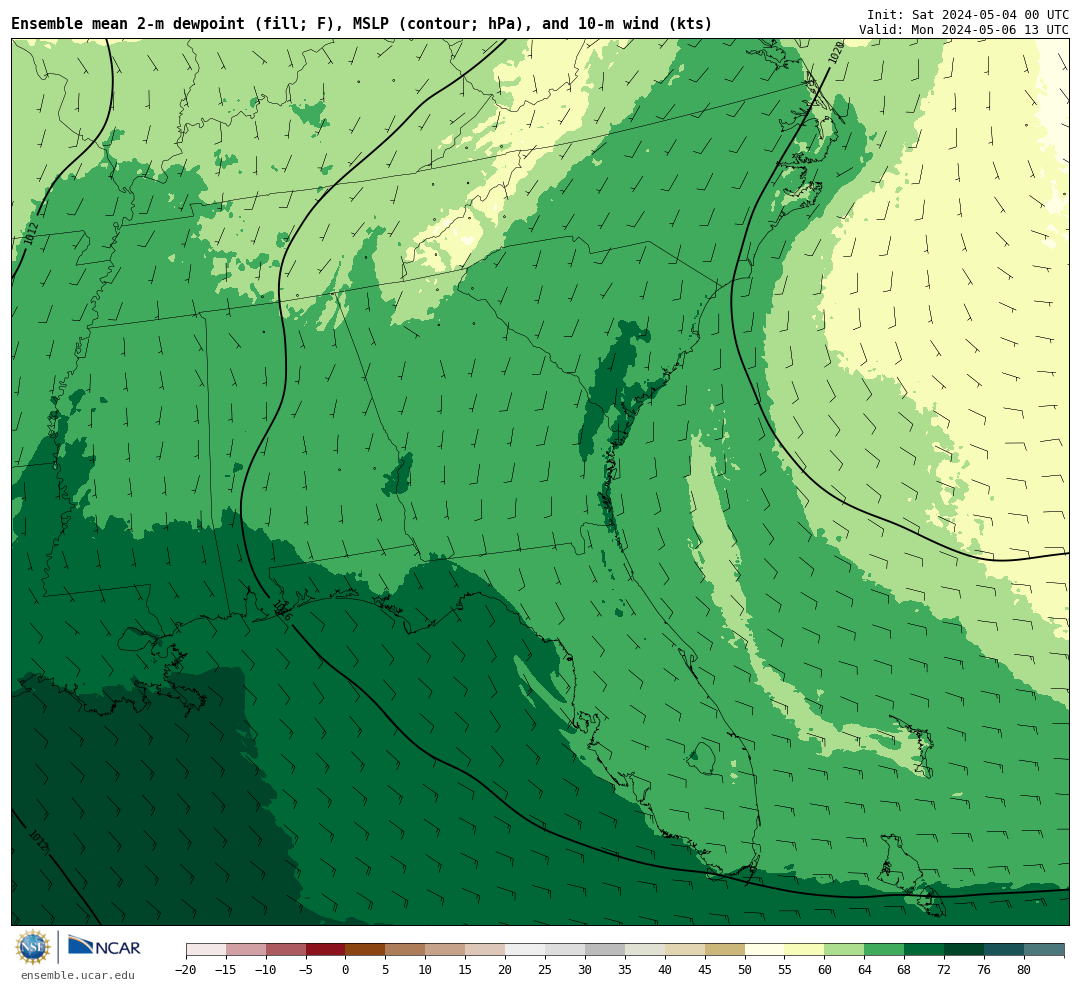Pick the 35 to 40 gray-beige swatch

[645, 950]
